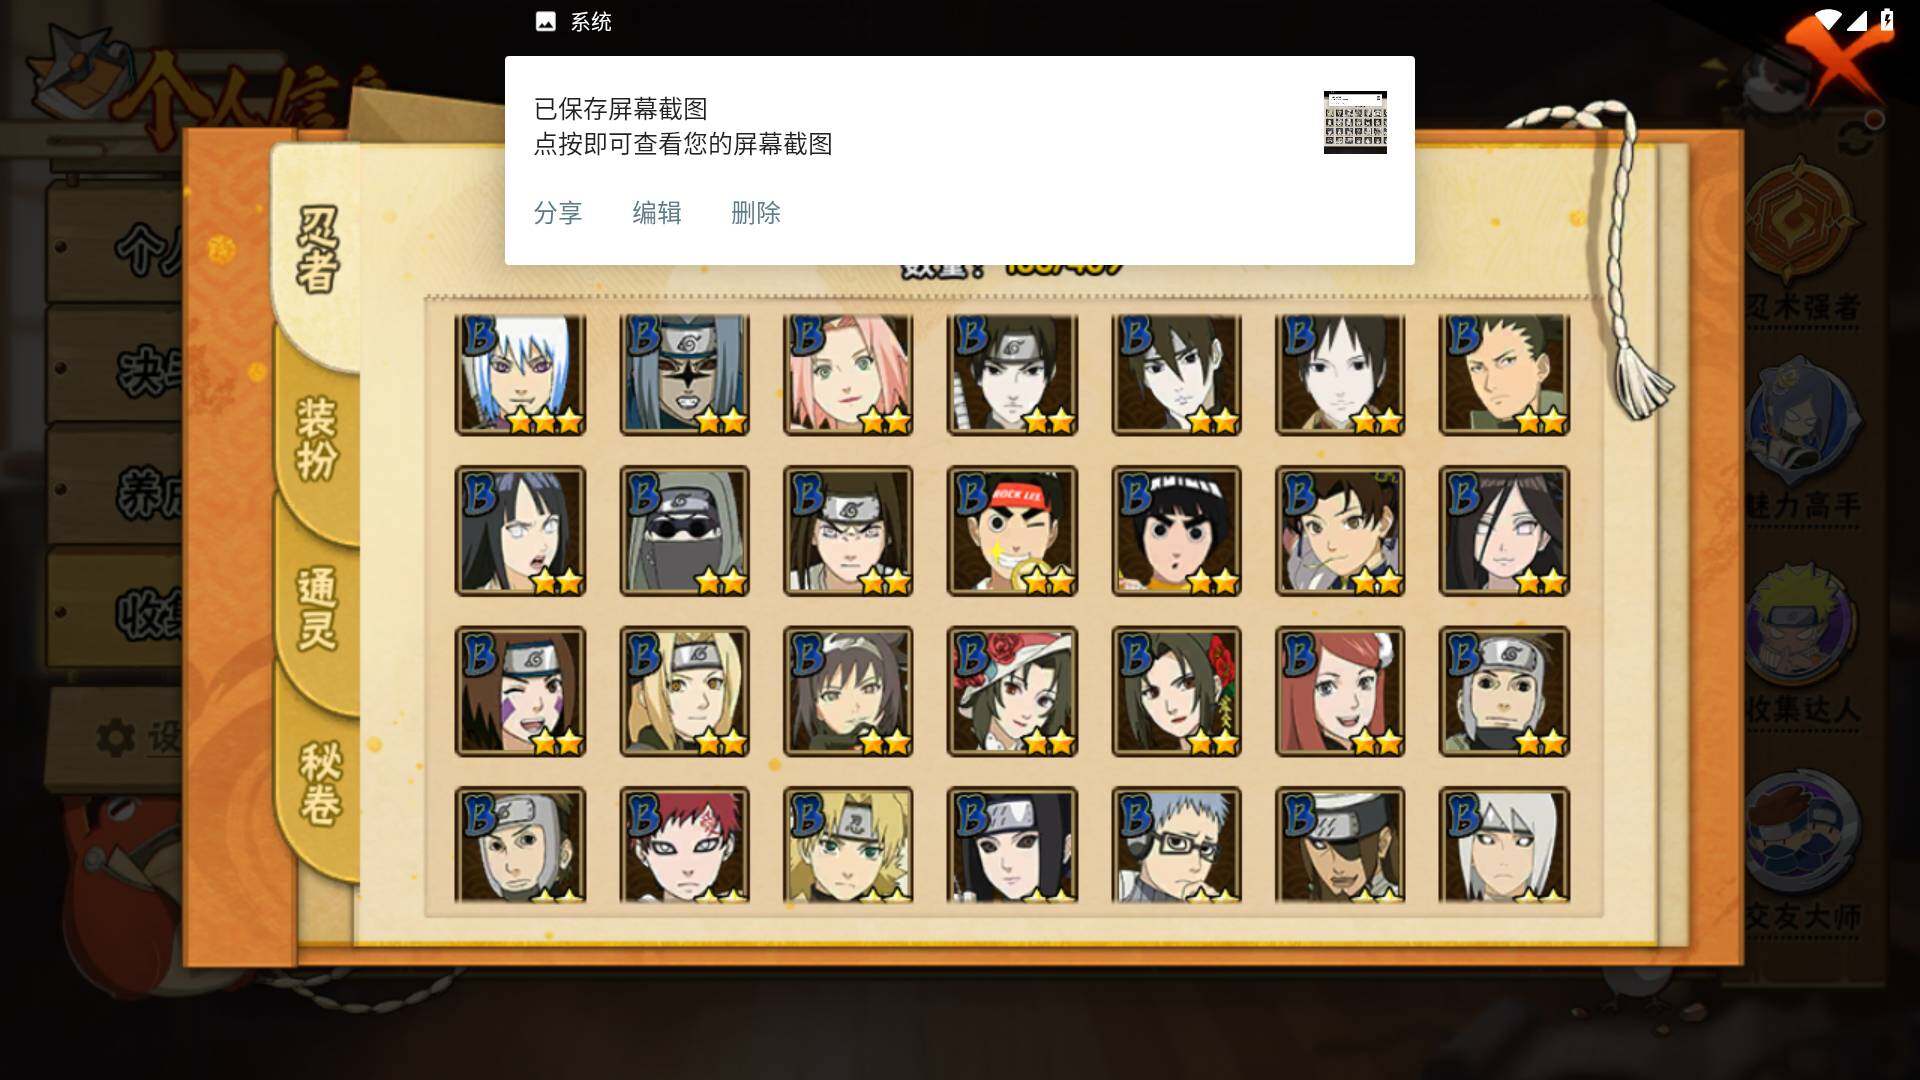The image size is (1920, 1080).
Task: Open the 交友大师 achievement badge
Action: click(1803, 850)
